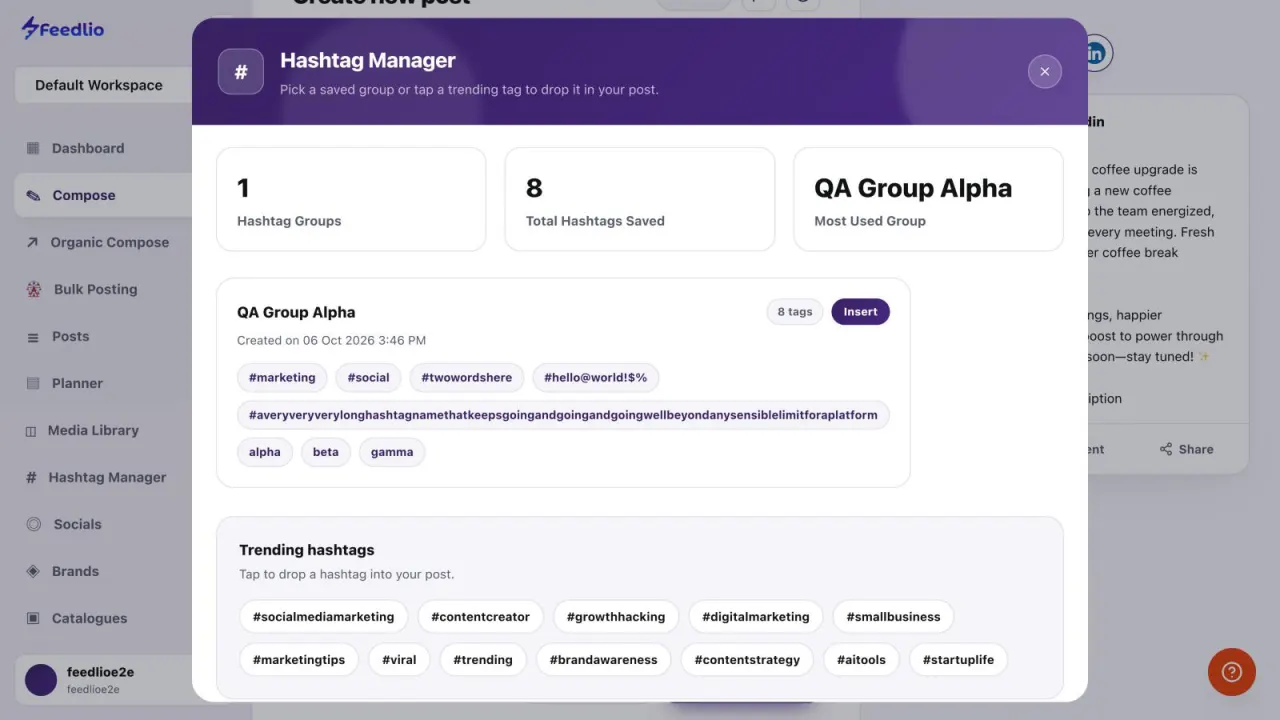
Task: Click the Feedlio logo
Action: click(x=63, y=29)
